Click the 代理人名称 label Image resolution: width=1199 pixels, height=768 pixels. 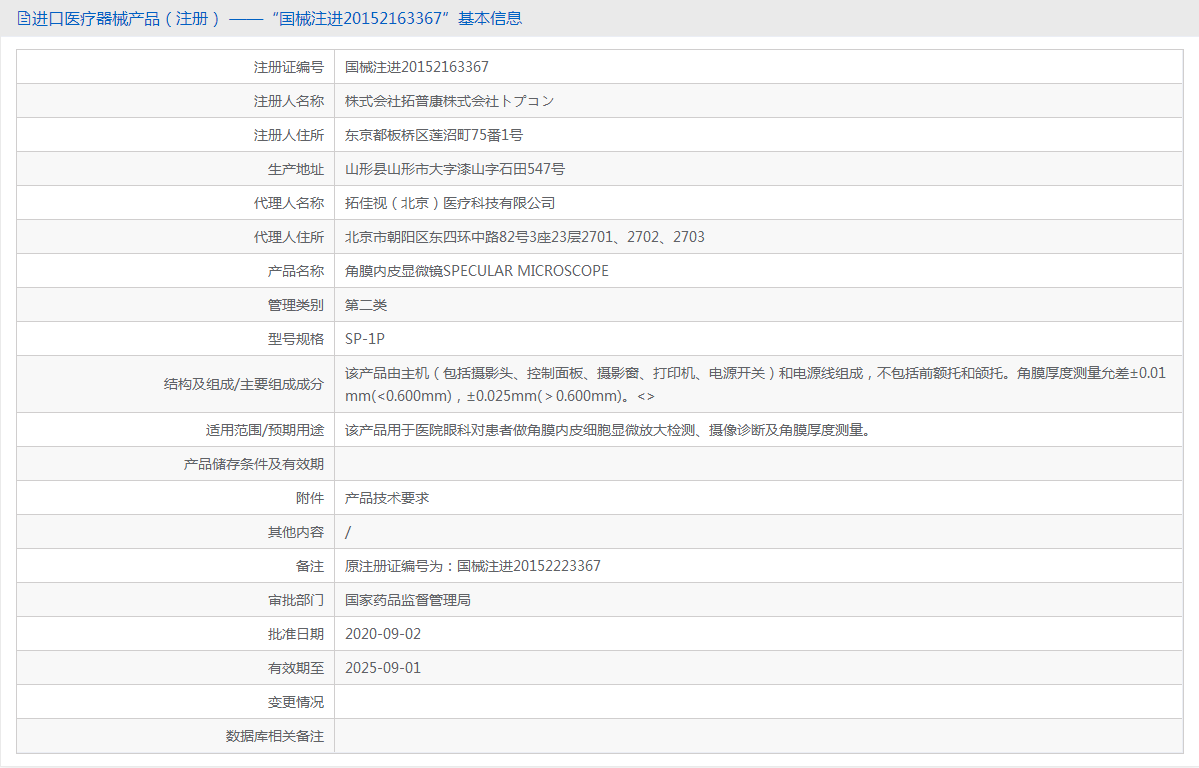click(x=288, y=203)
